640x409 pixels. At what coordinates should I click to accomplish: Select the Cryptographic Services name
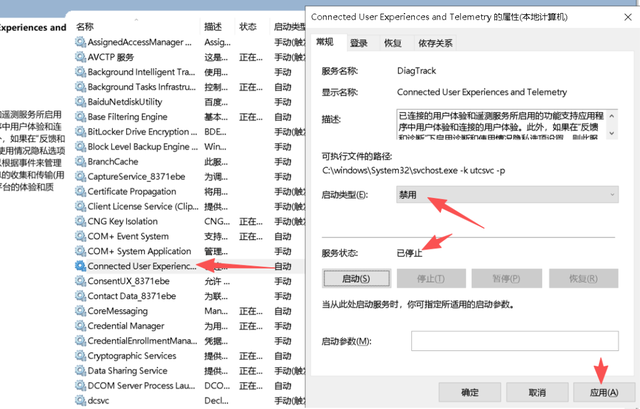click(x=132, y=356)
